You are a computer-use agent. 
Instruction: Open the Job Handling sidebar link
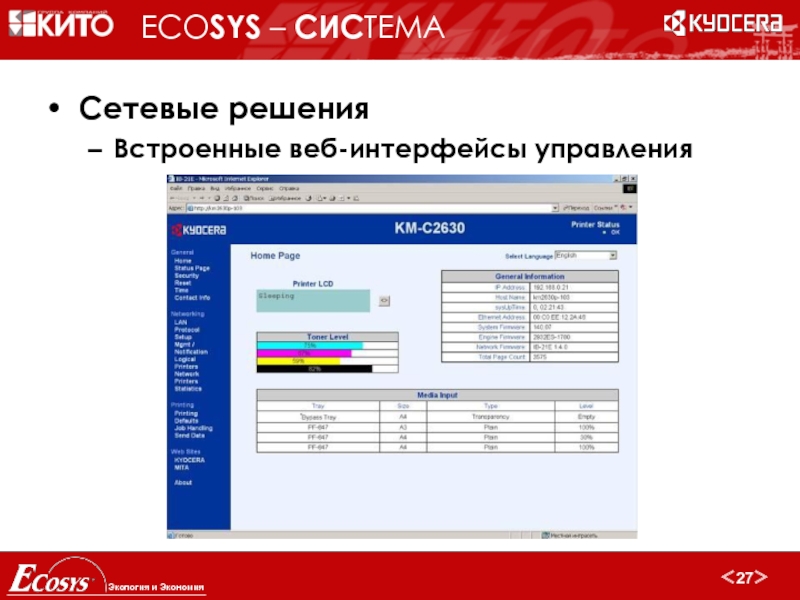tap(193, 428)
